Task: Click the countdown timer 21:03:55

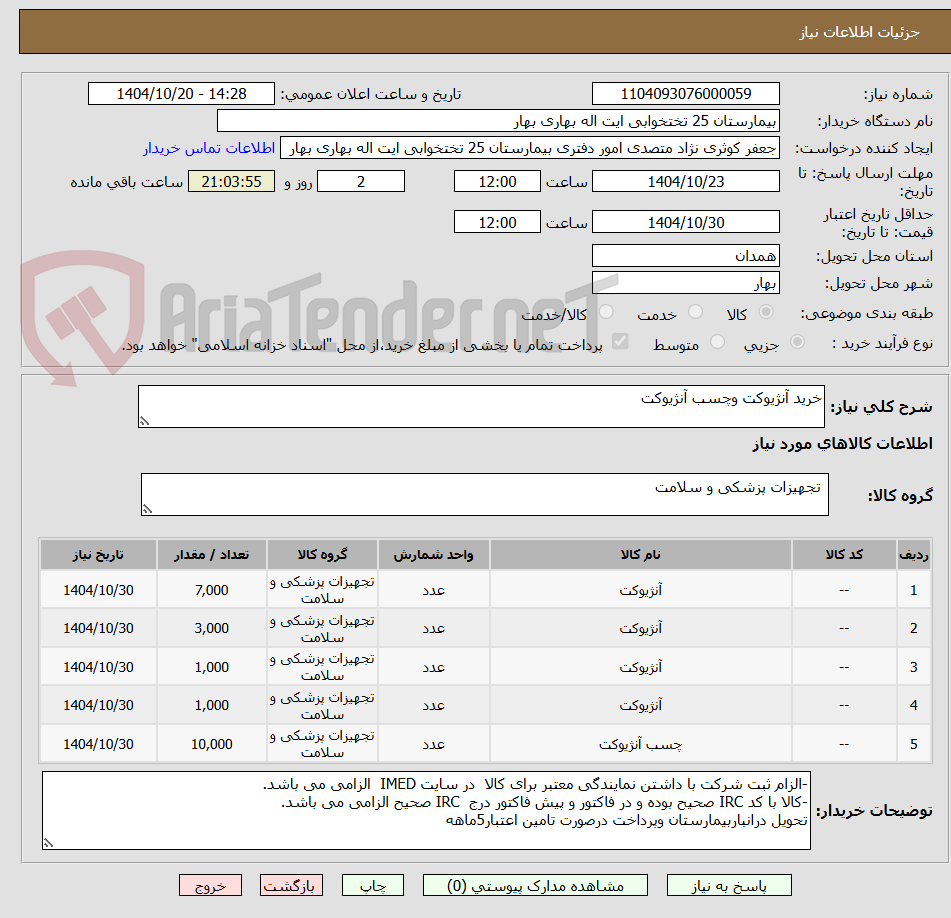Action: point(231,181)
